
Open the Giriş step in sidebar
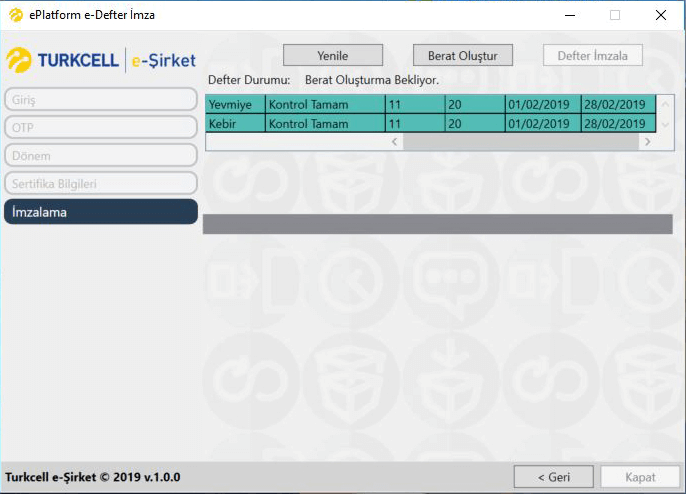[x=101, y=99]
